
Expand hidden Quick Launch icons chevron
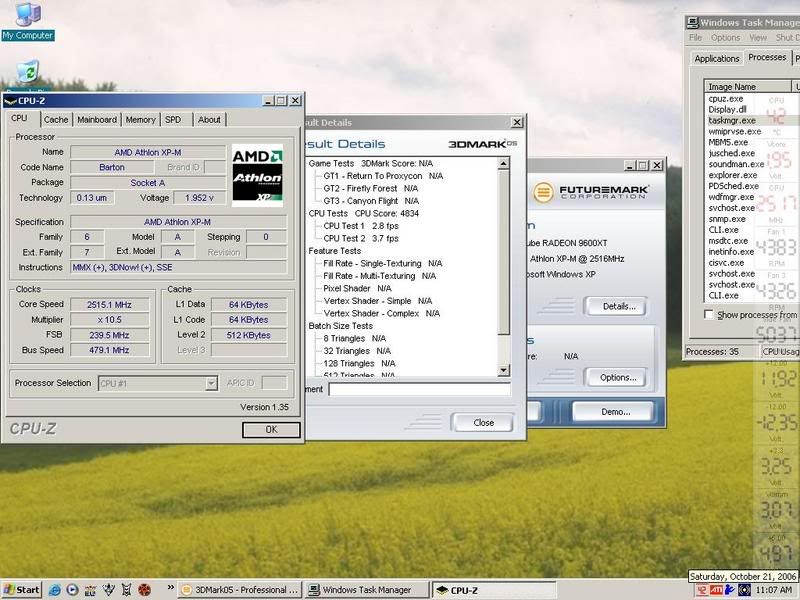pos(170,587)
